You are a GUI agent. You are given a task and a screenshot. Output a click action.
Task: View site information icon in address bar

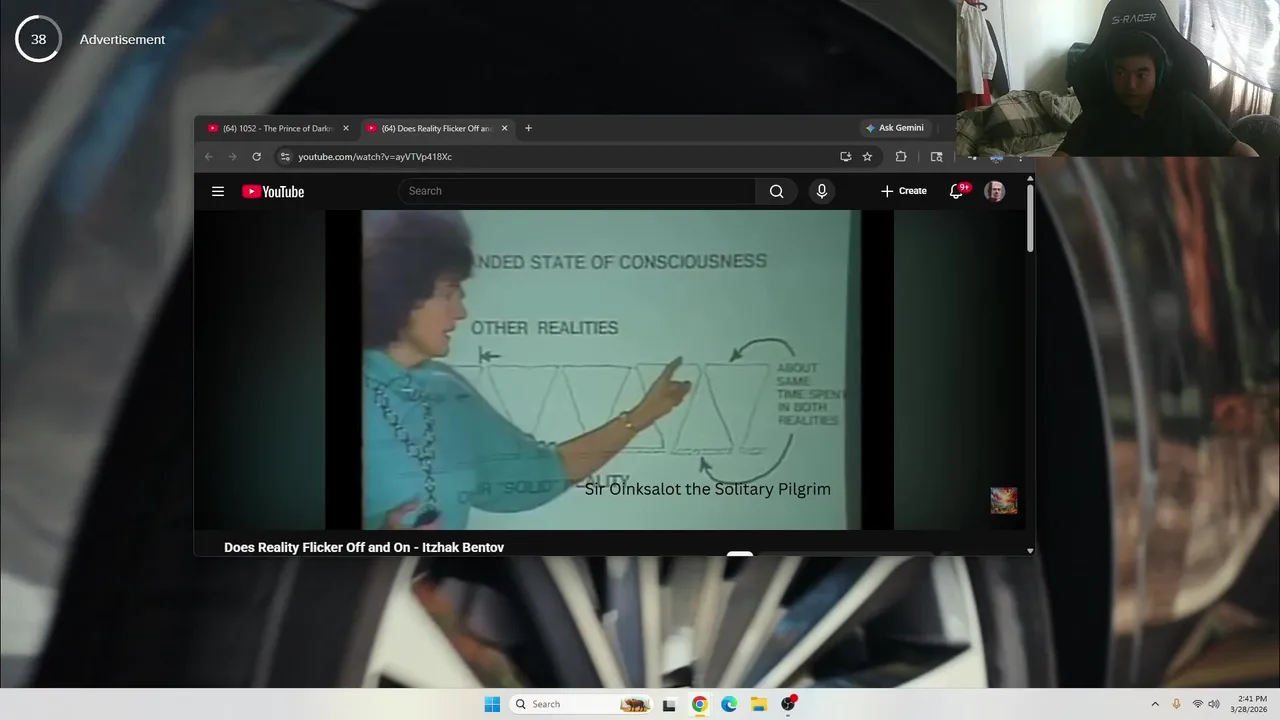[285, 157]
